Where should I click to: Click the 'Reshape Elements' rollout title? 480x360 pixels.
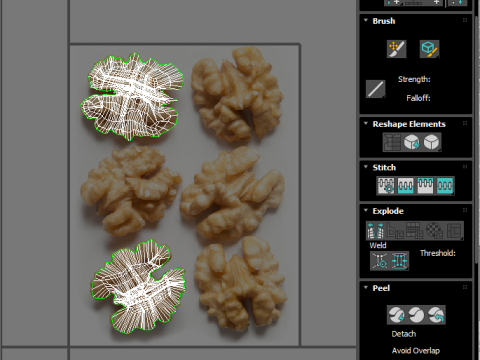[x=409, y=124]
